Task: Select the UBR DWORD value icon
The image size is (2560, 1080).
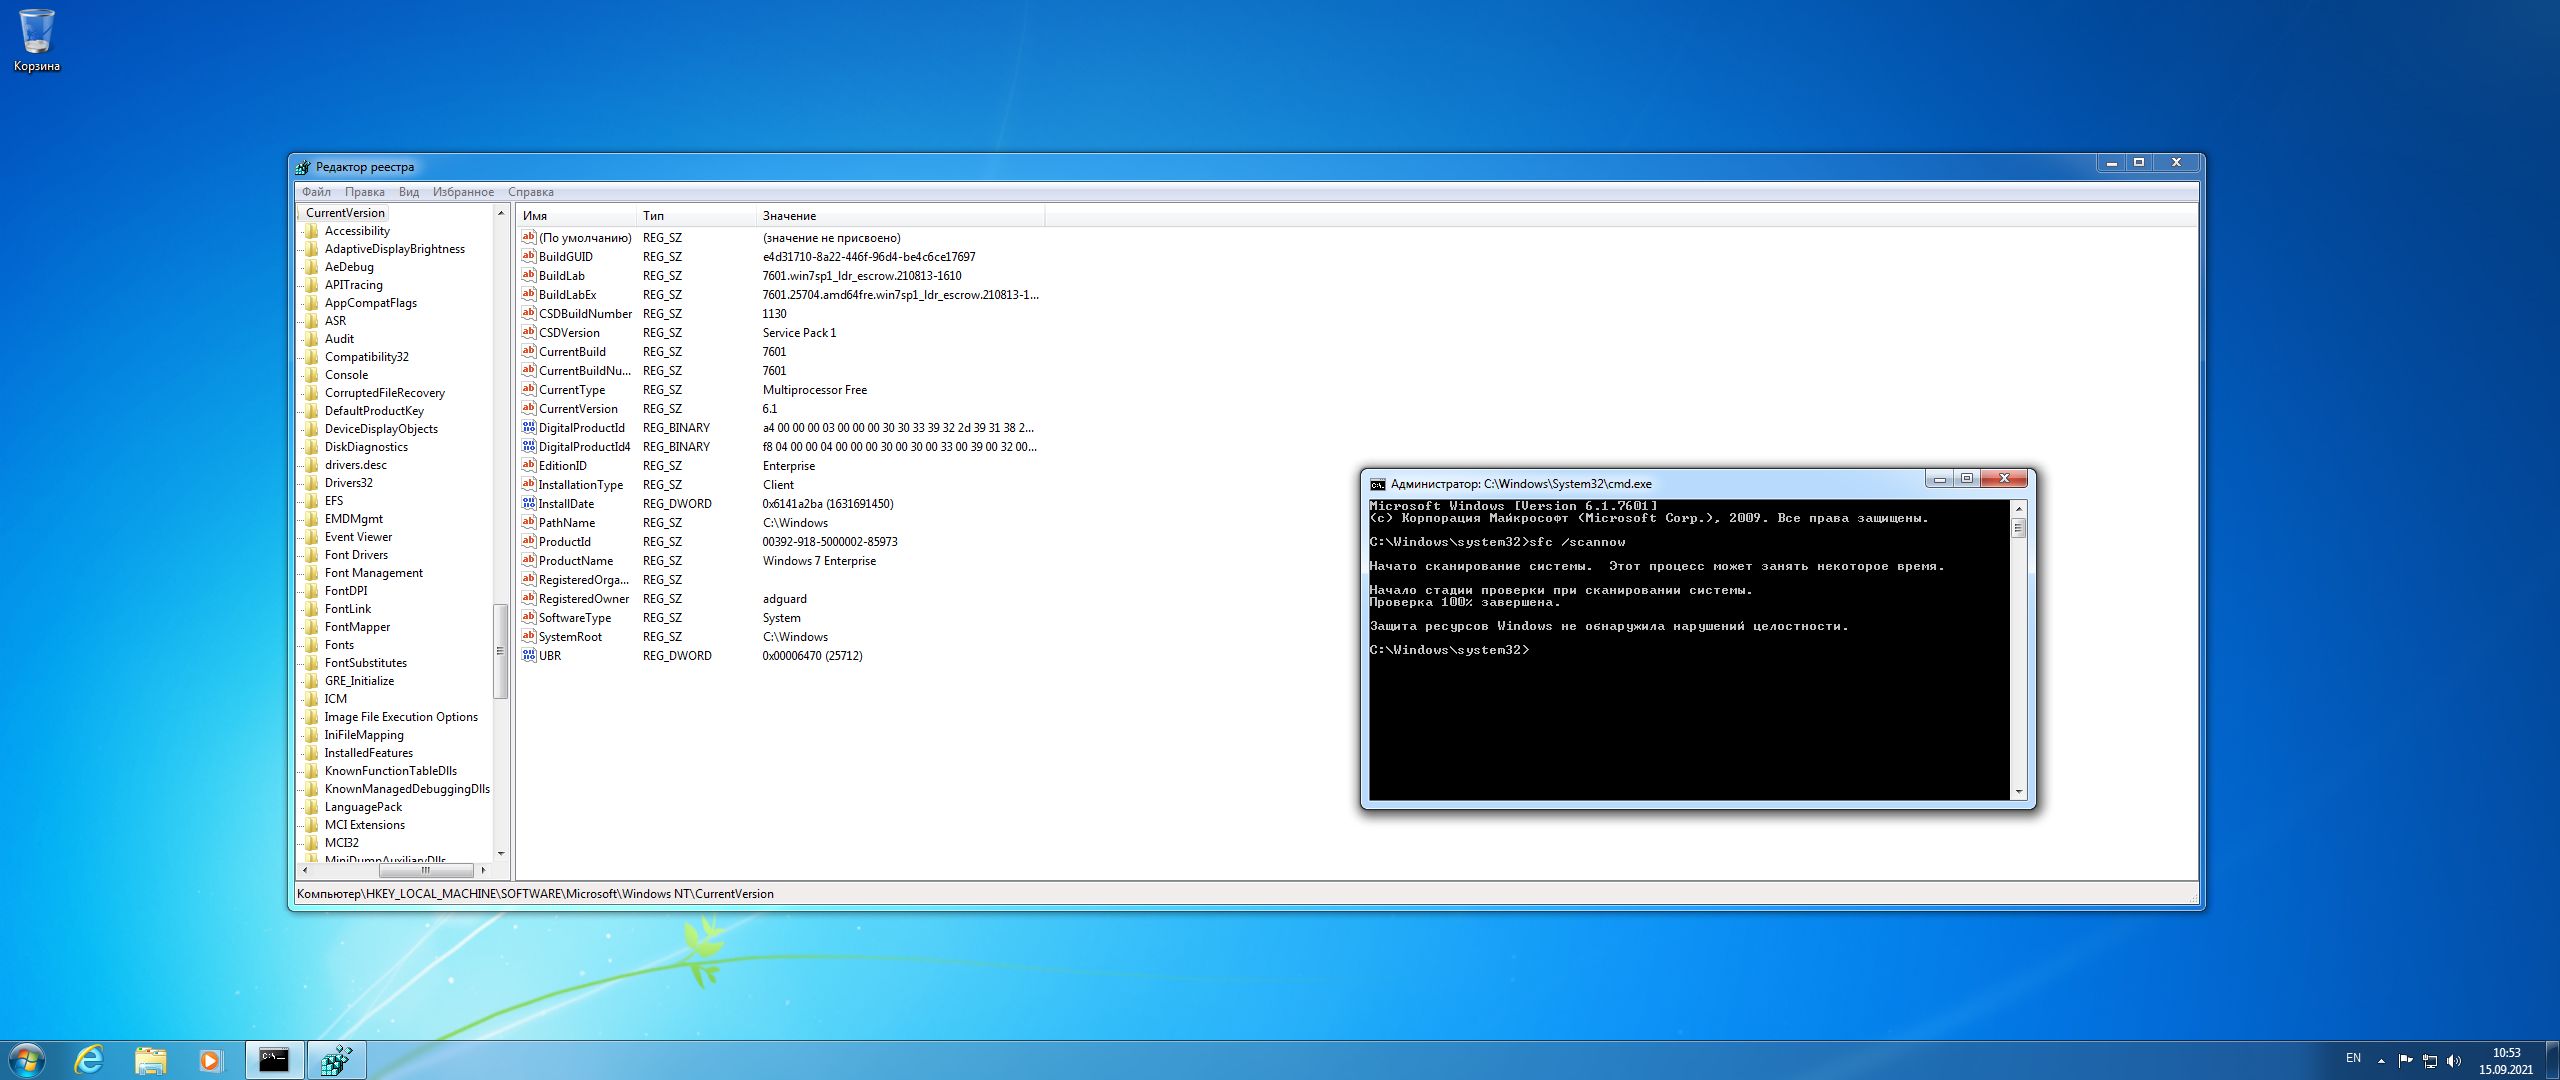Action: [529, 656]
